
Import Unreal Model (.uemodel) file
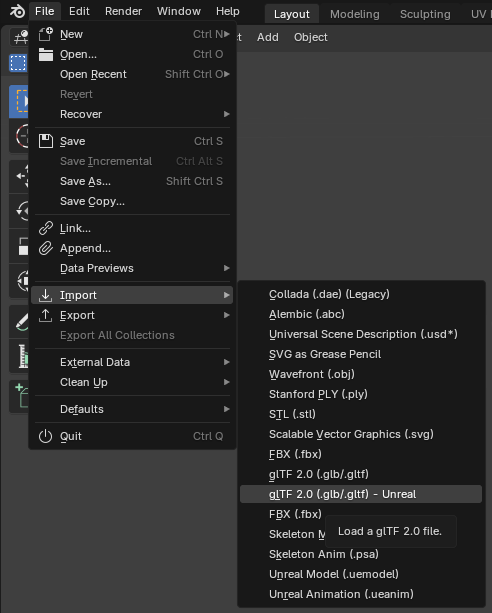(361, 574)
